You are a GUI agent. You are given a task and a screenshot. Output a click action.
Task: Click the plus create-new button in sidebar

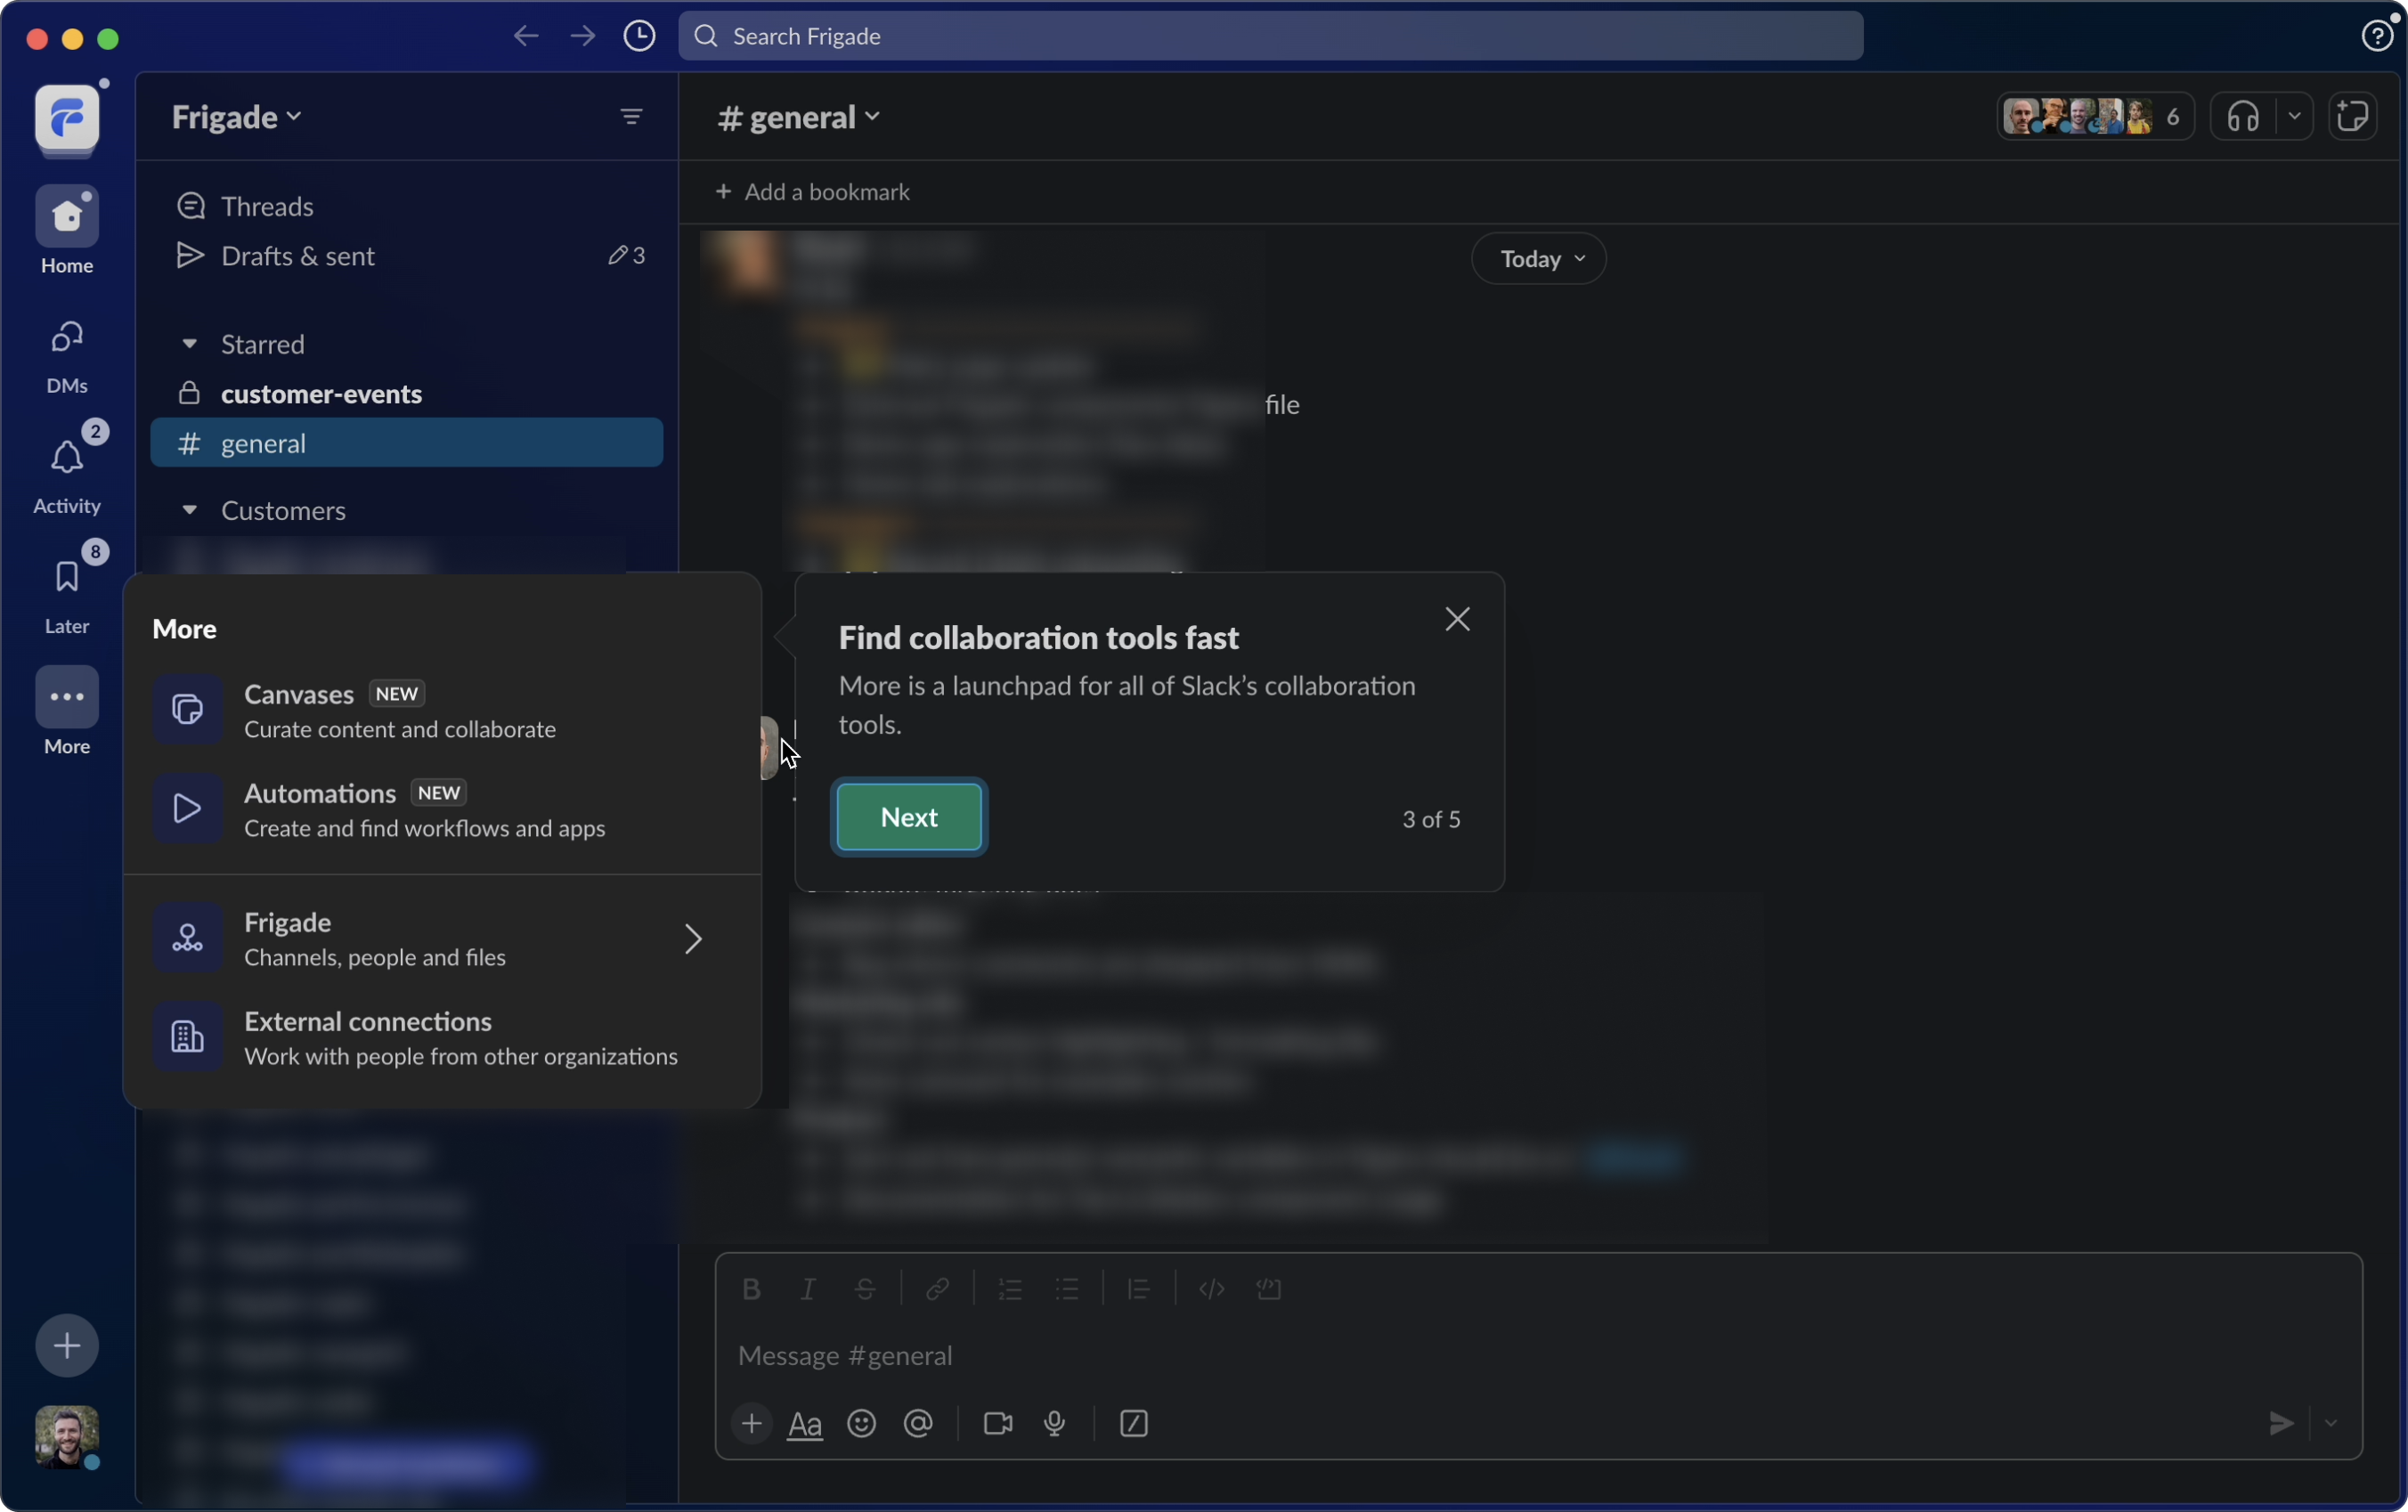pyautogui.click(x=67, y=1345)
